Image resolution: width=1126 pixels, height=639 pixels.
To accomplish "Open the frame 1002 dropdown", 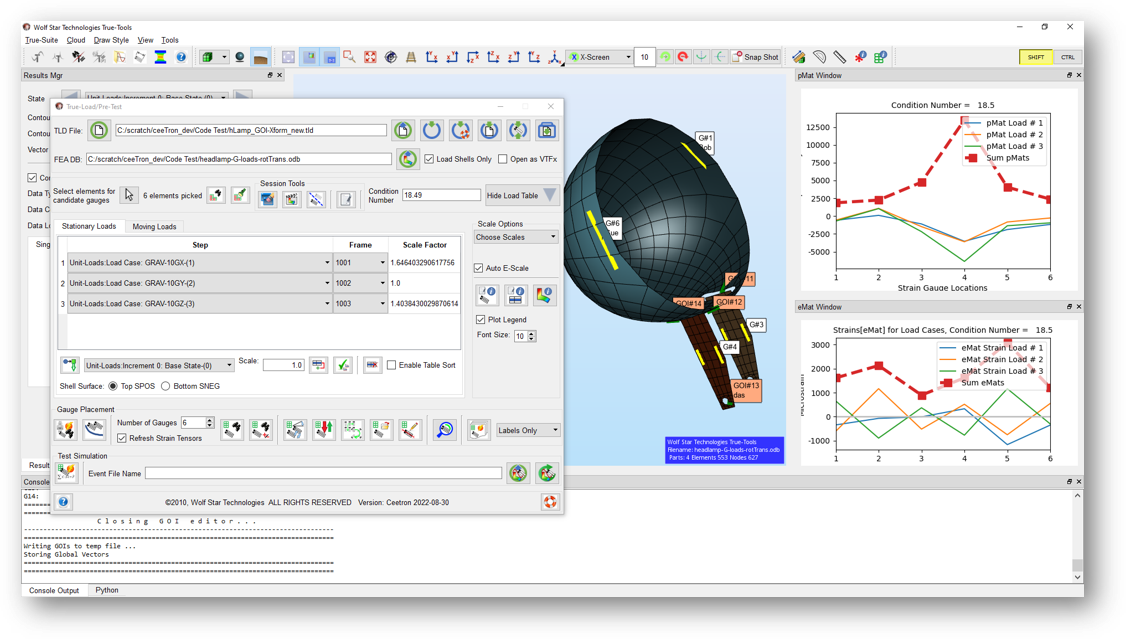I will [360, 283].
